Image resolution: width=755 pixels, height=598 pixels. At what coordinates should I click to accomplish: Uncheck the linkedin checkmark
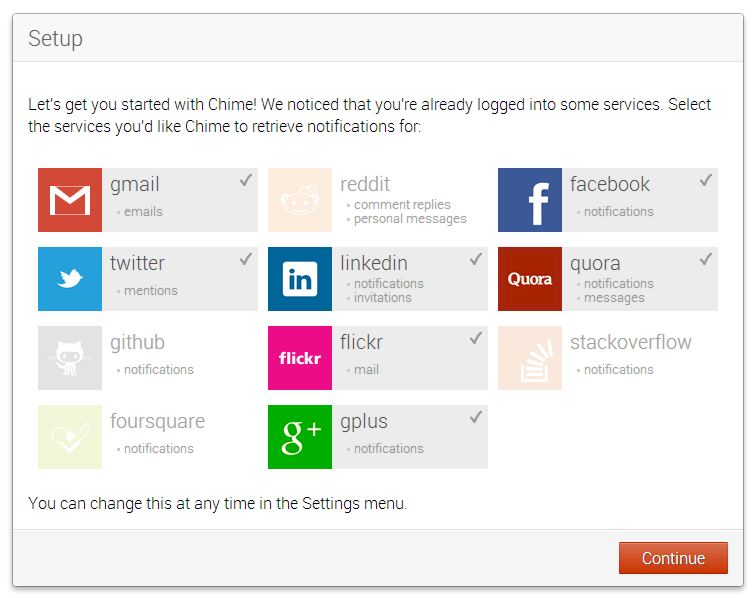point(475,260)
